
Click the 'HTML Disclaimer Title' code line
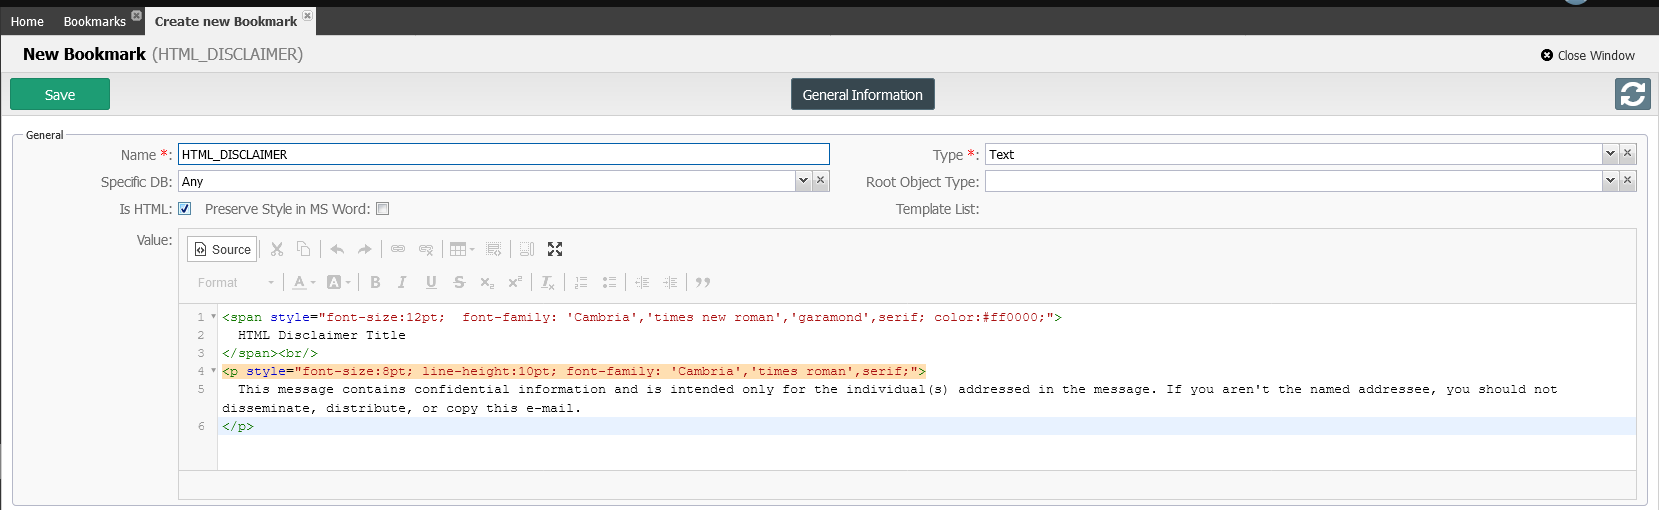(322, 335)
